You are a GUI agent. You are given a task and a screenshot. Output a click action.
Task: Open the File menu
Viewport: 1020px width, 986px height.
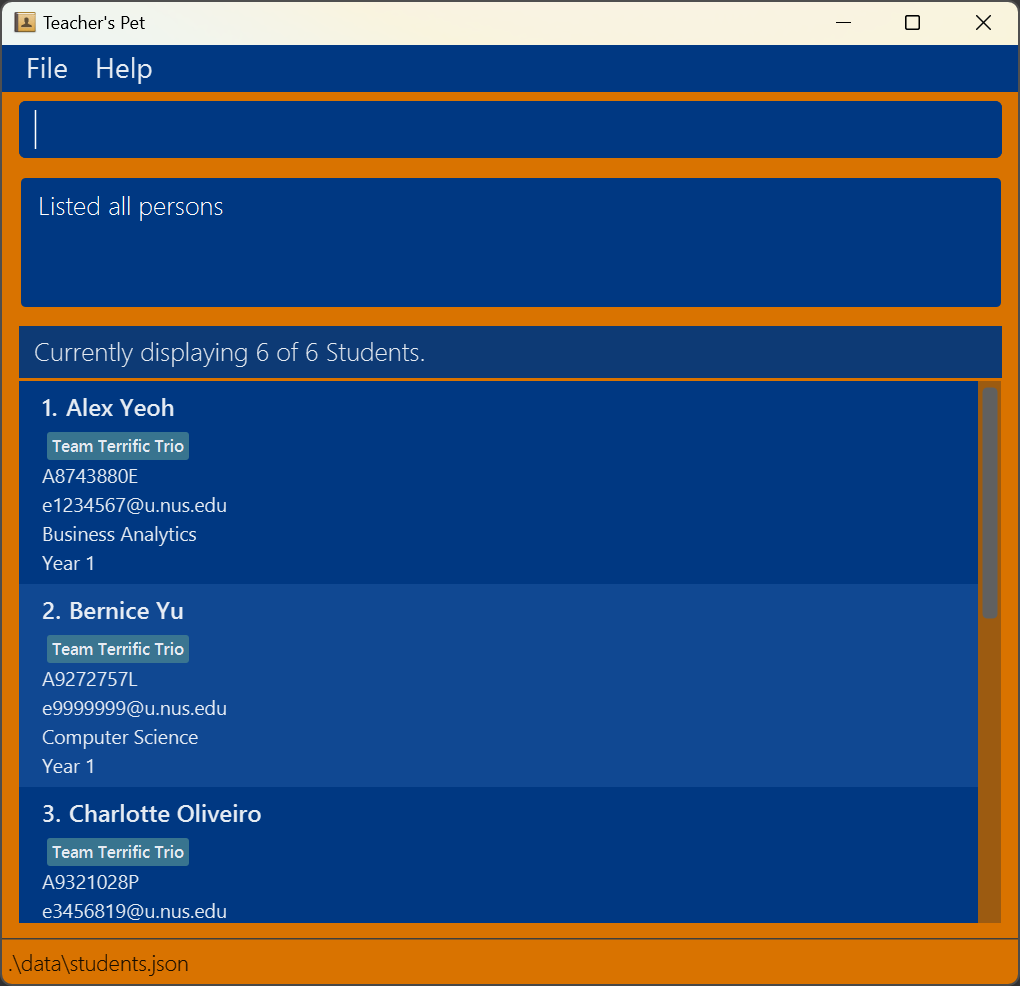tap(47, 68)
